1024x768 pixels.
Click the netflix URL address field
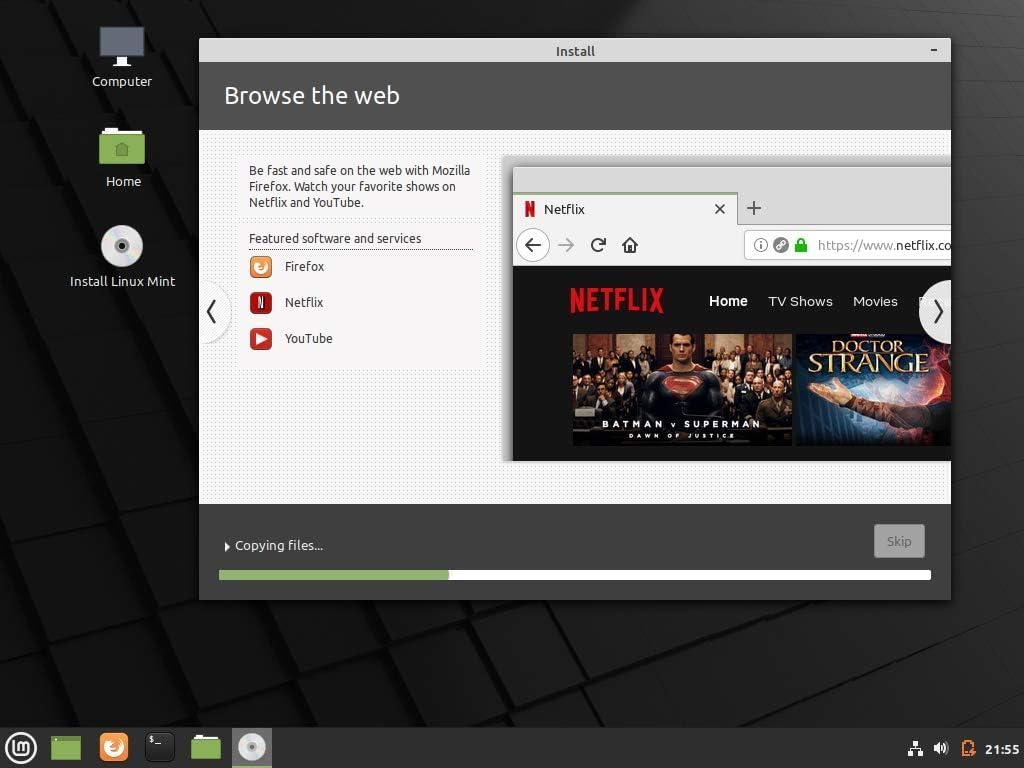click(x=848, y=245)
